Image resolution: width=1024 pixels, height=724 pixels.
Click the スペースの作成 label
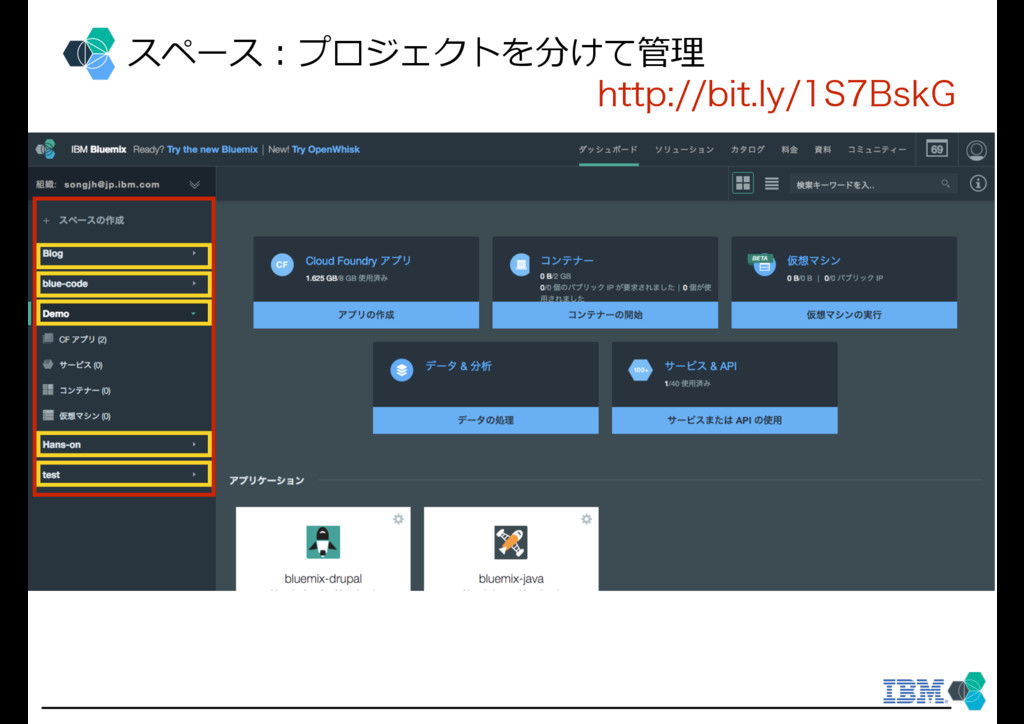click(91, 221)
